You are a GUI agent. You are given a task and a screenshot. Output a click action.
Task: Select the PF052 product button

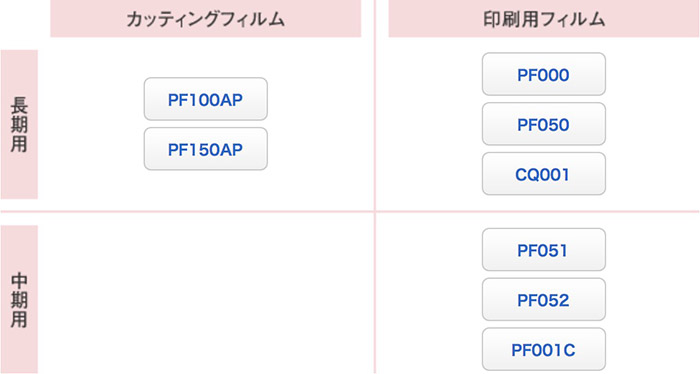(544, 300)
